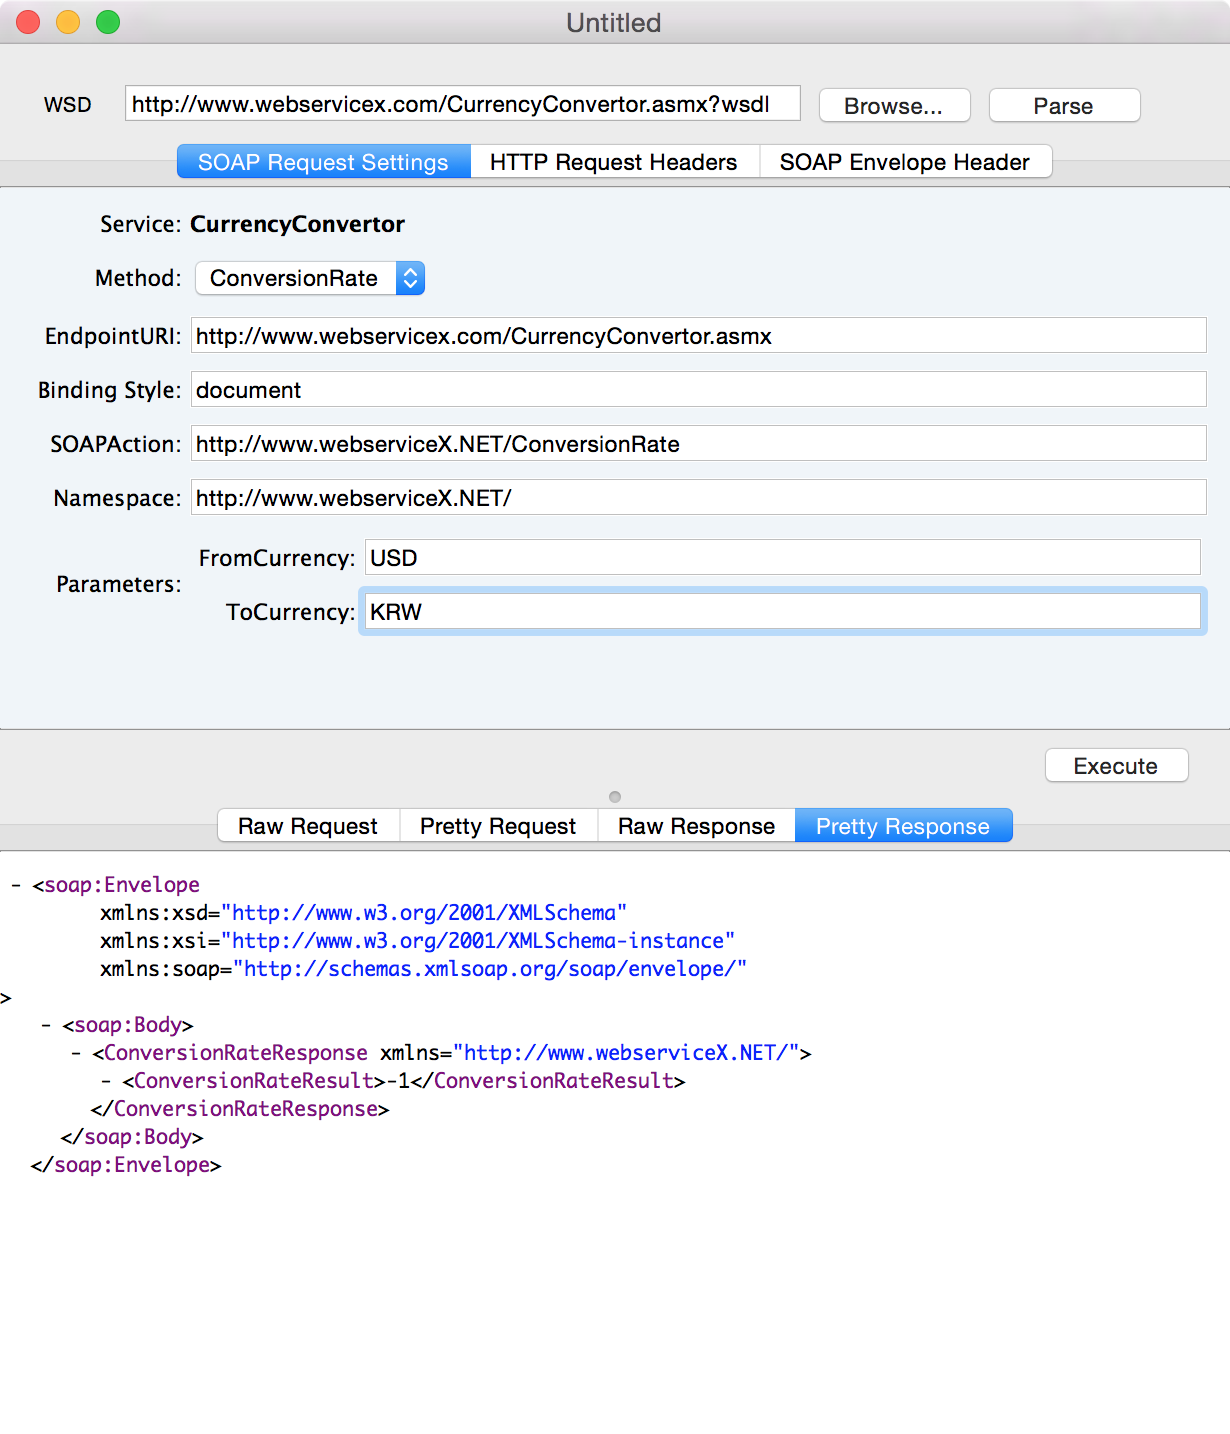Click the ToCurrency field containing KRW
1230x1434 pixels.
pyautogui.click(x=782, y=612)
